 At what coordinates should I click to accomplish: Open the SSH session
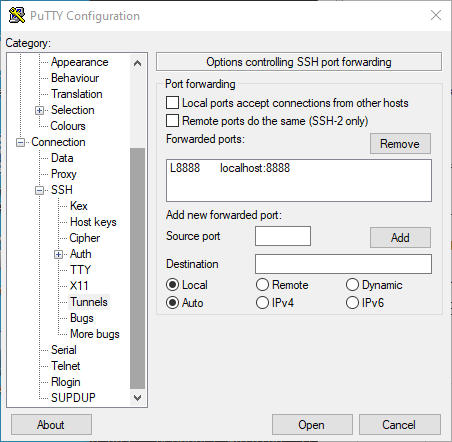tap(312, 425)
